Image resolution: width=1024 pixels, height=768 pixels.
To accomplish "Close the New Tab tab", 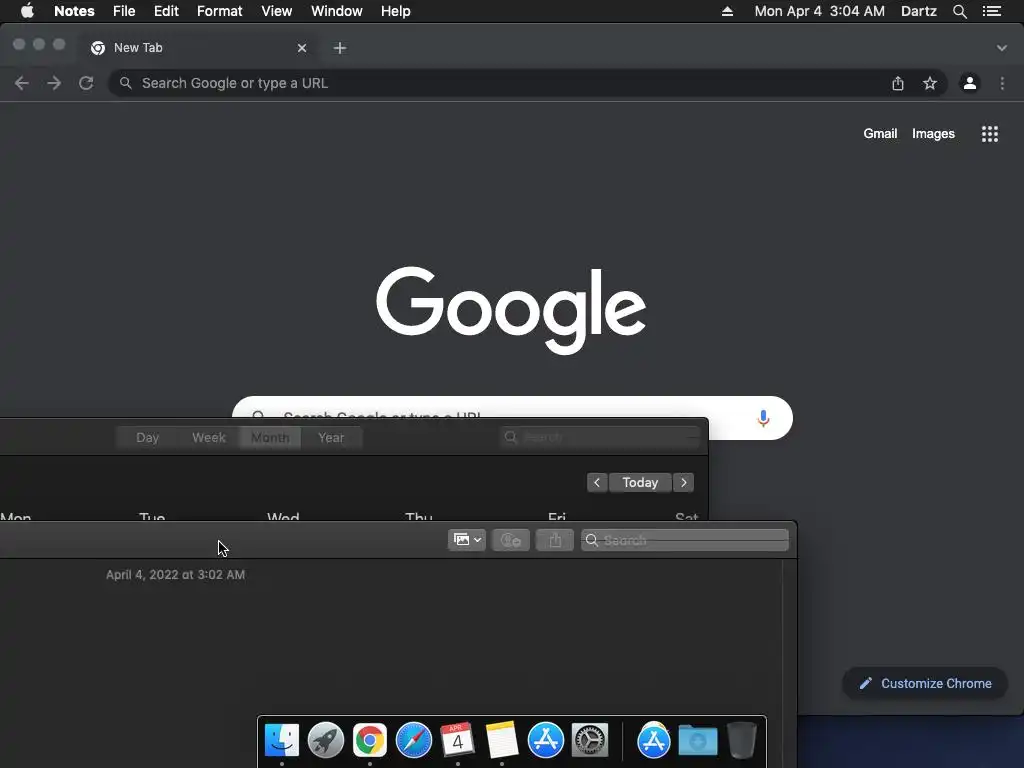I will [302, 48].
